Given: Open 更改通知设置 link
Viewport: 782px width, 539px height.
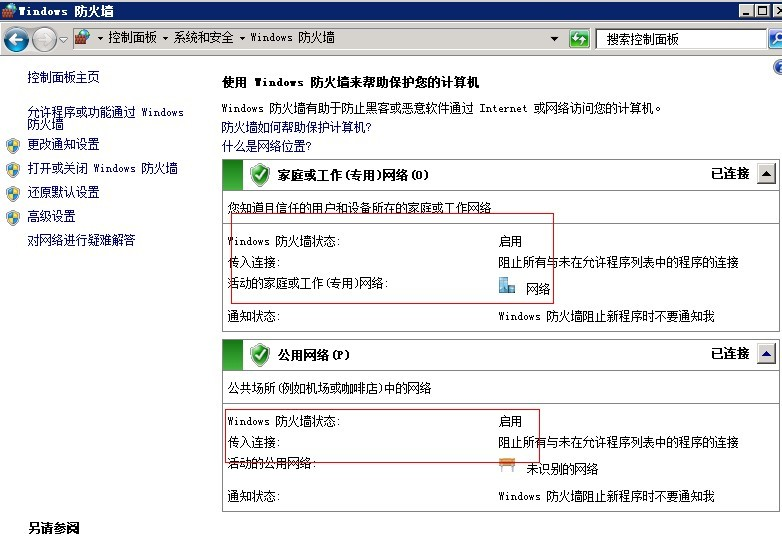Looking at the screenshot, I should [63, 145].
